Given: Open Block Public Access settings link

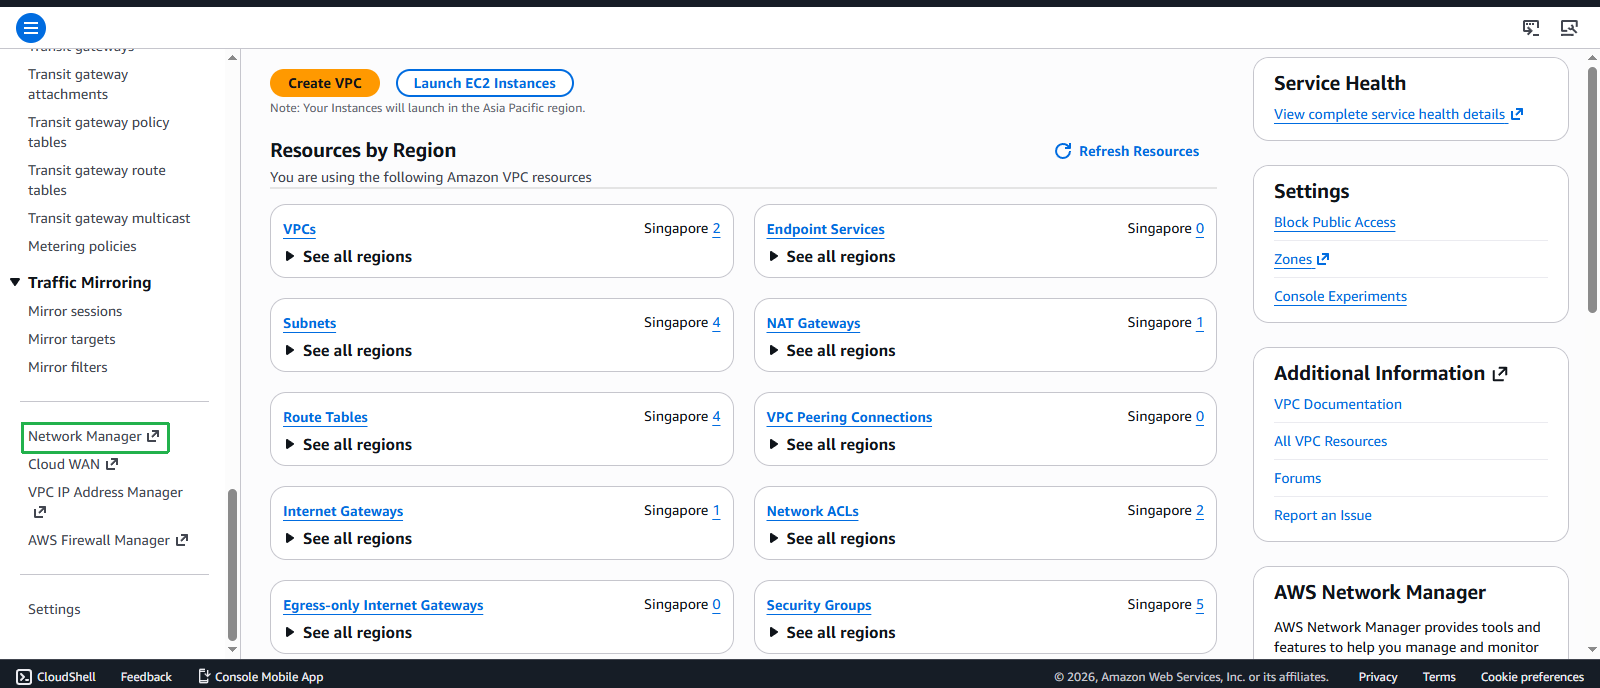Looking at the screenshot, I should 1334,222.
